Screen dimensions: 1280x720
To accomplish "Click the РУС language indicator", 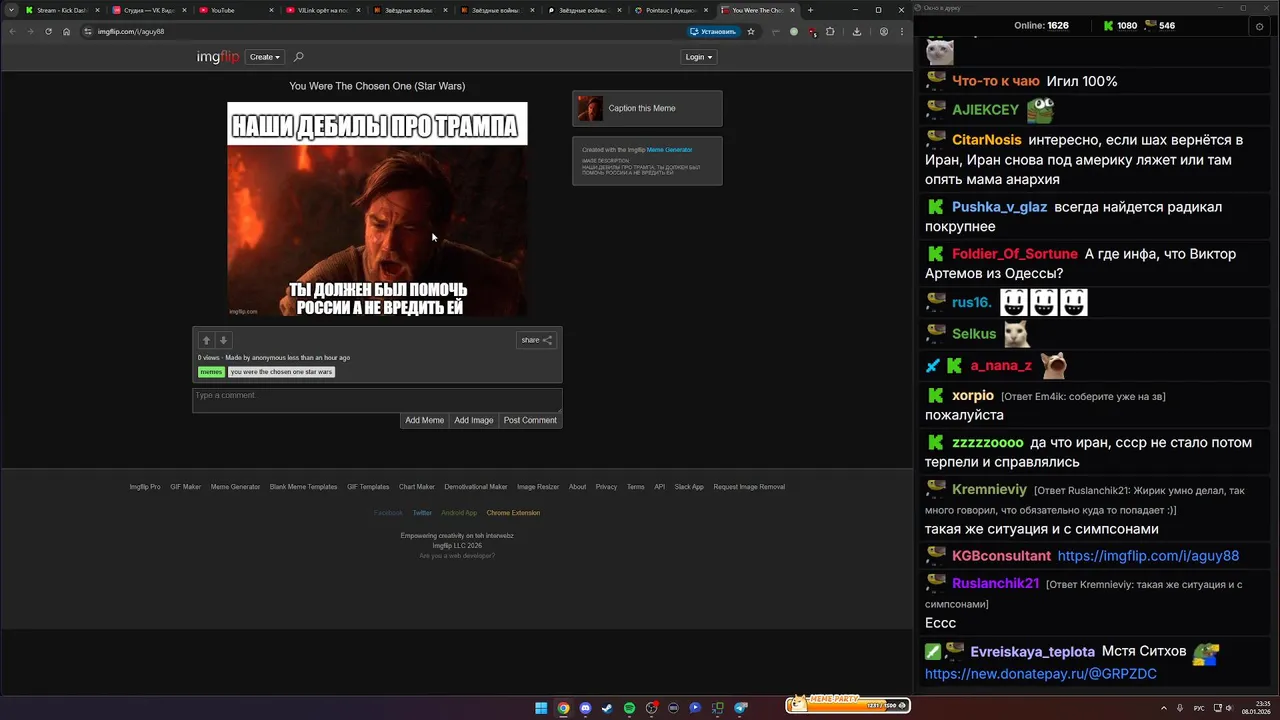I will (x=1199, y=708).
